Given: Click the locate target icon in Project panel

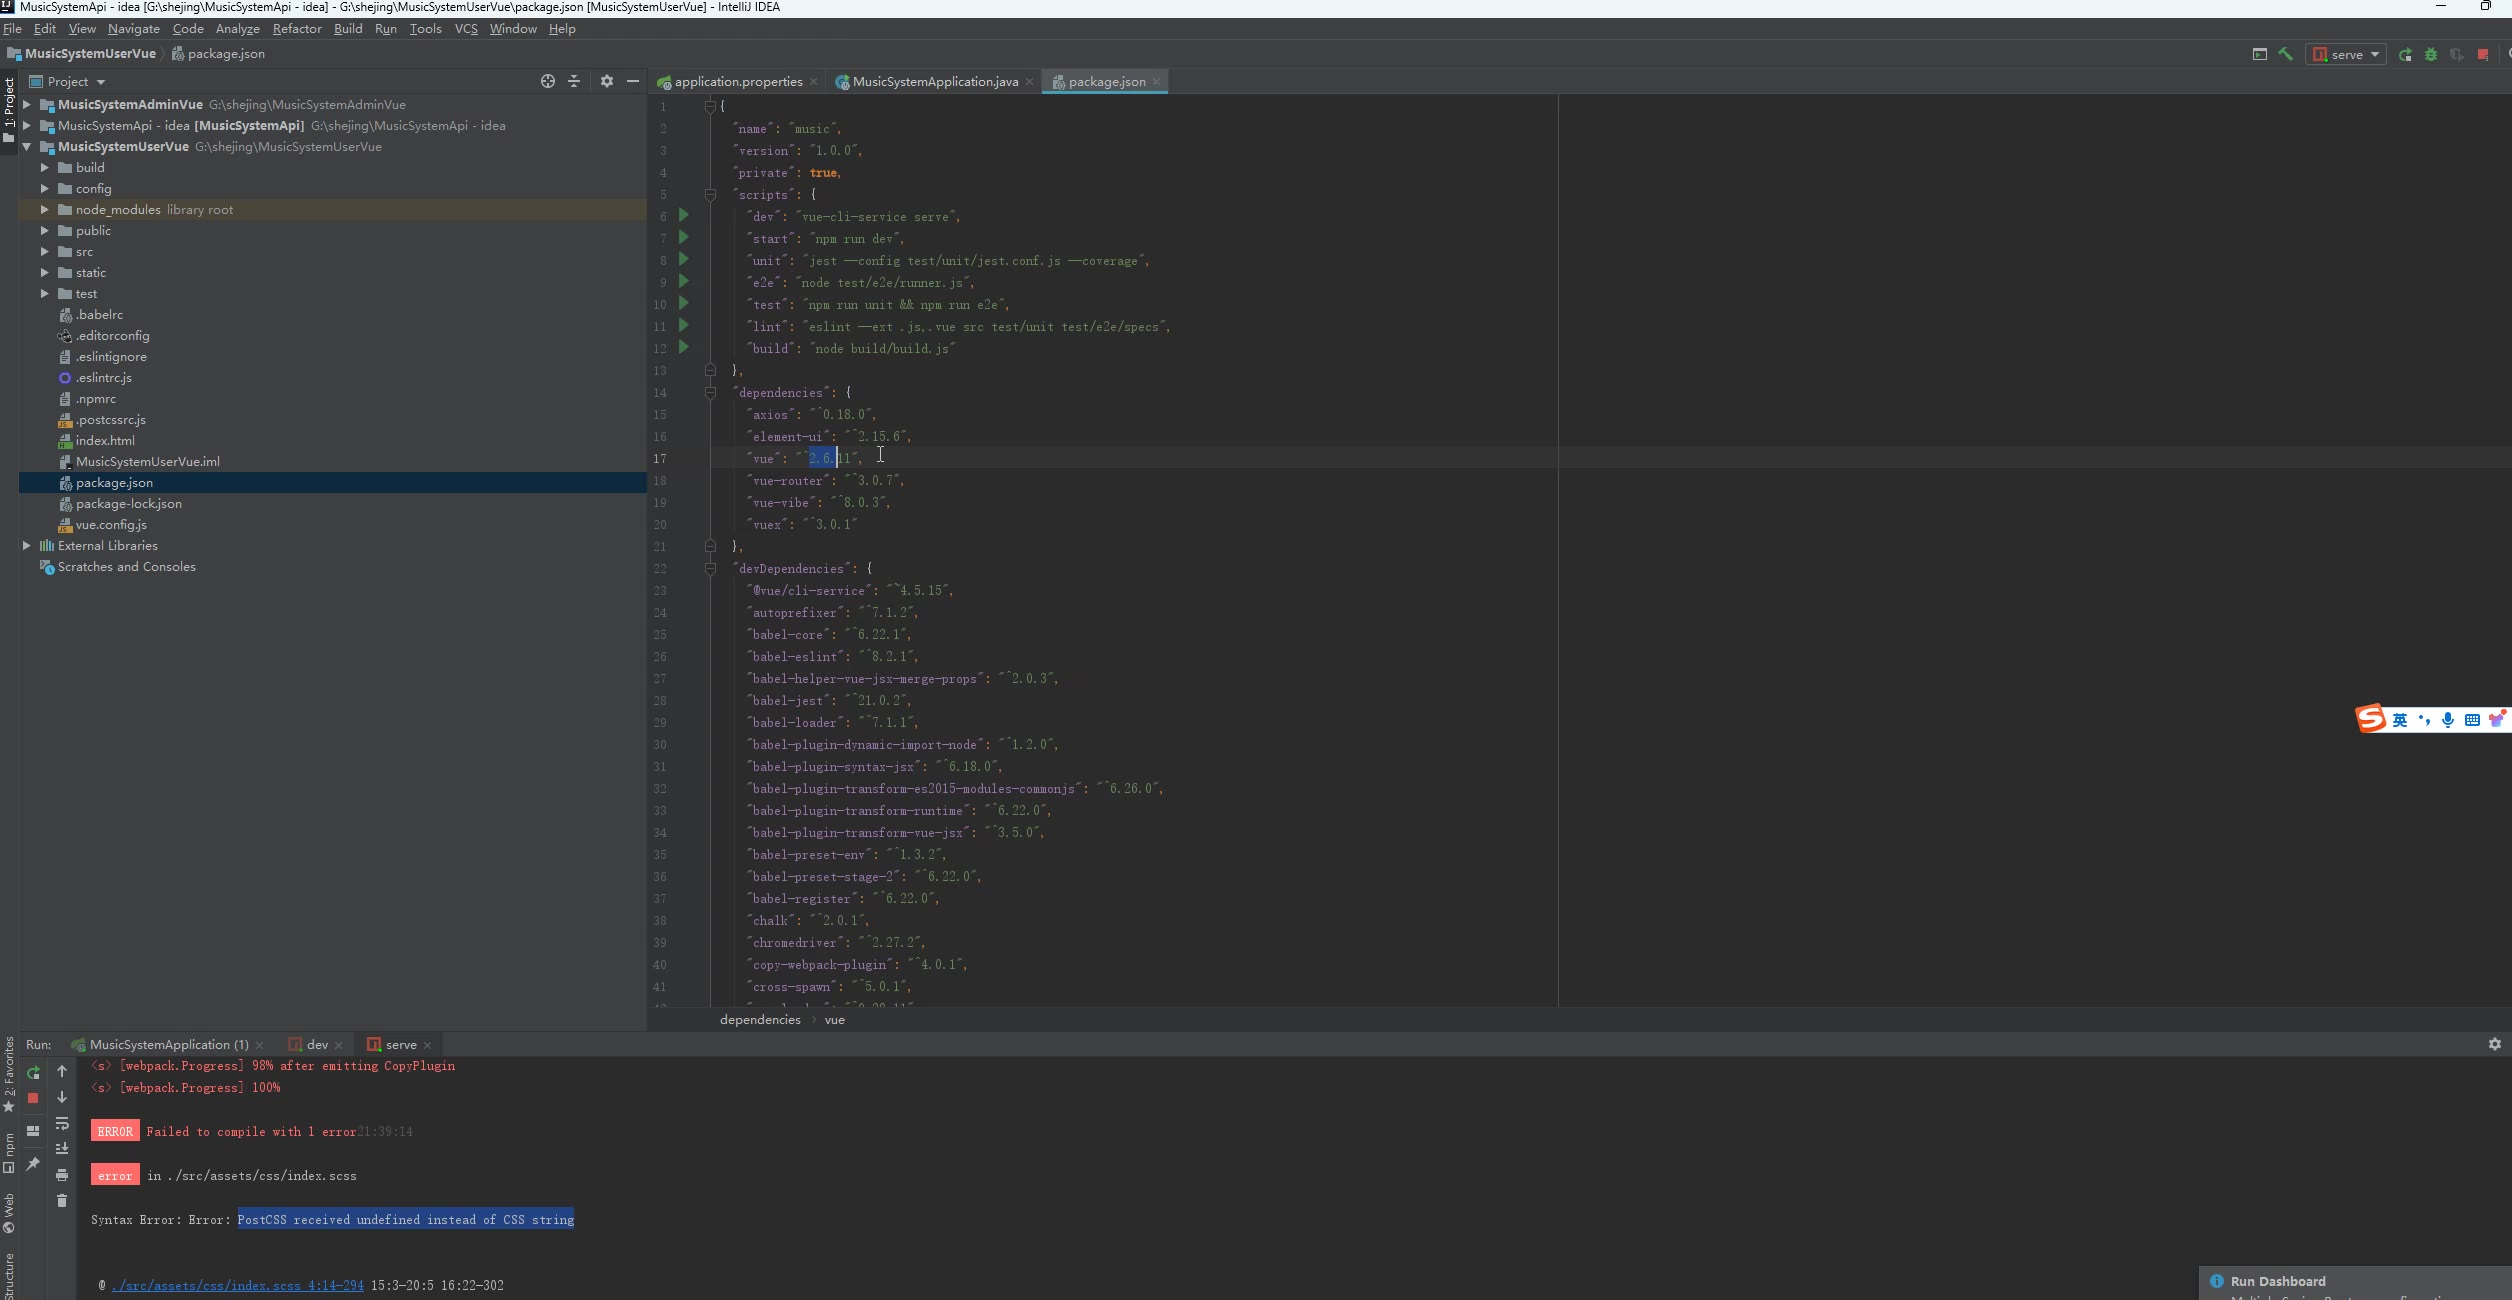Looking at the screenshot, I should click(548, 81).
